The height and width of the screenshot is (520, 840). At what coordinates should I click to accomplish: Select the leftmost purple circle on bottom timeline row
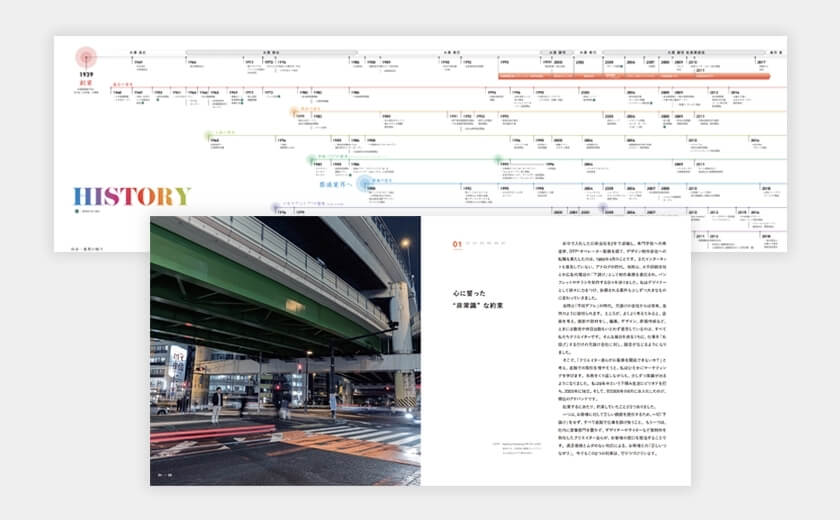pos(276,207)
